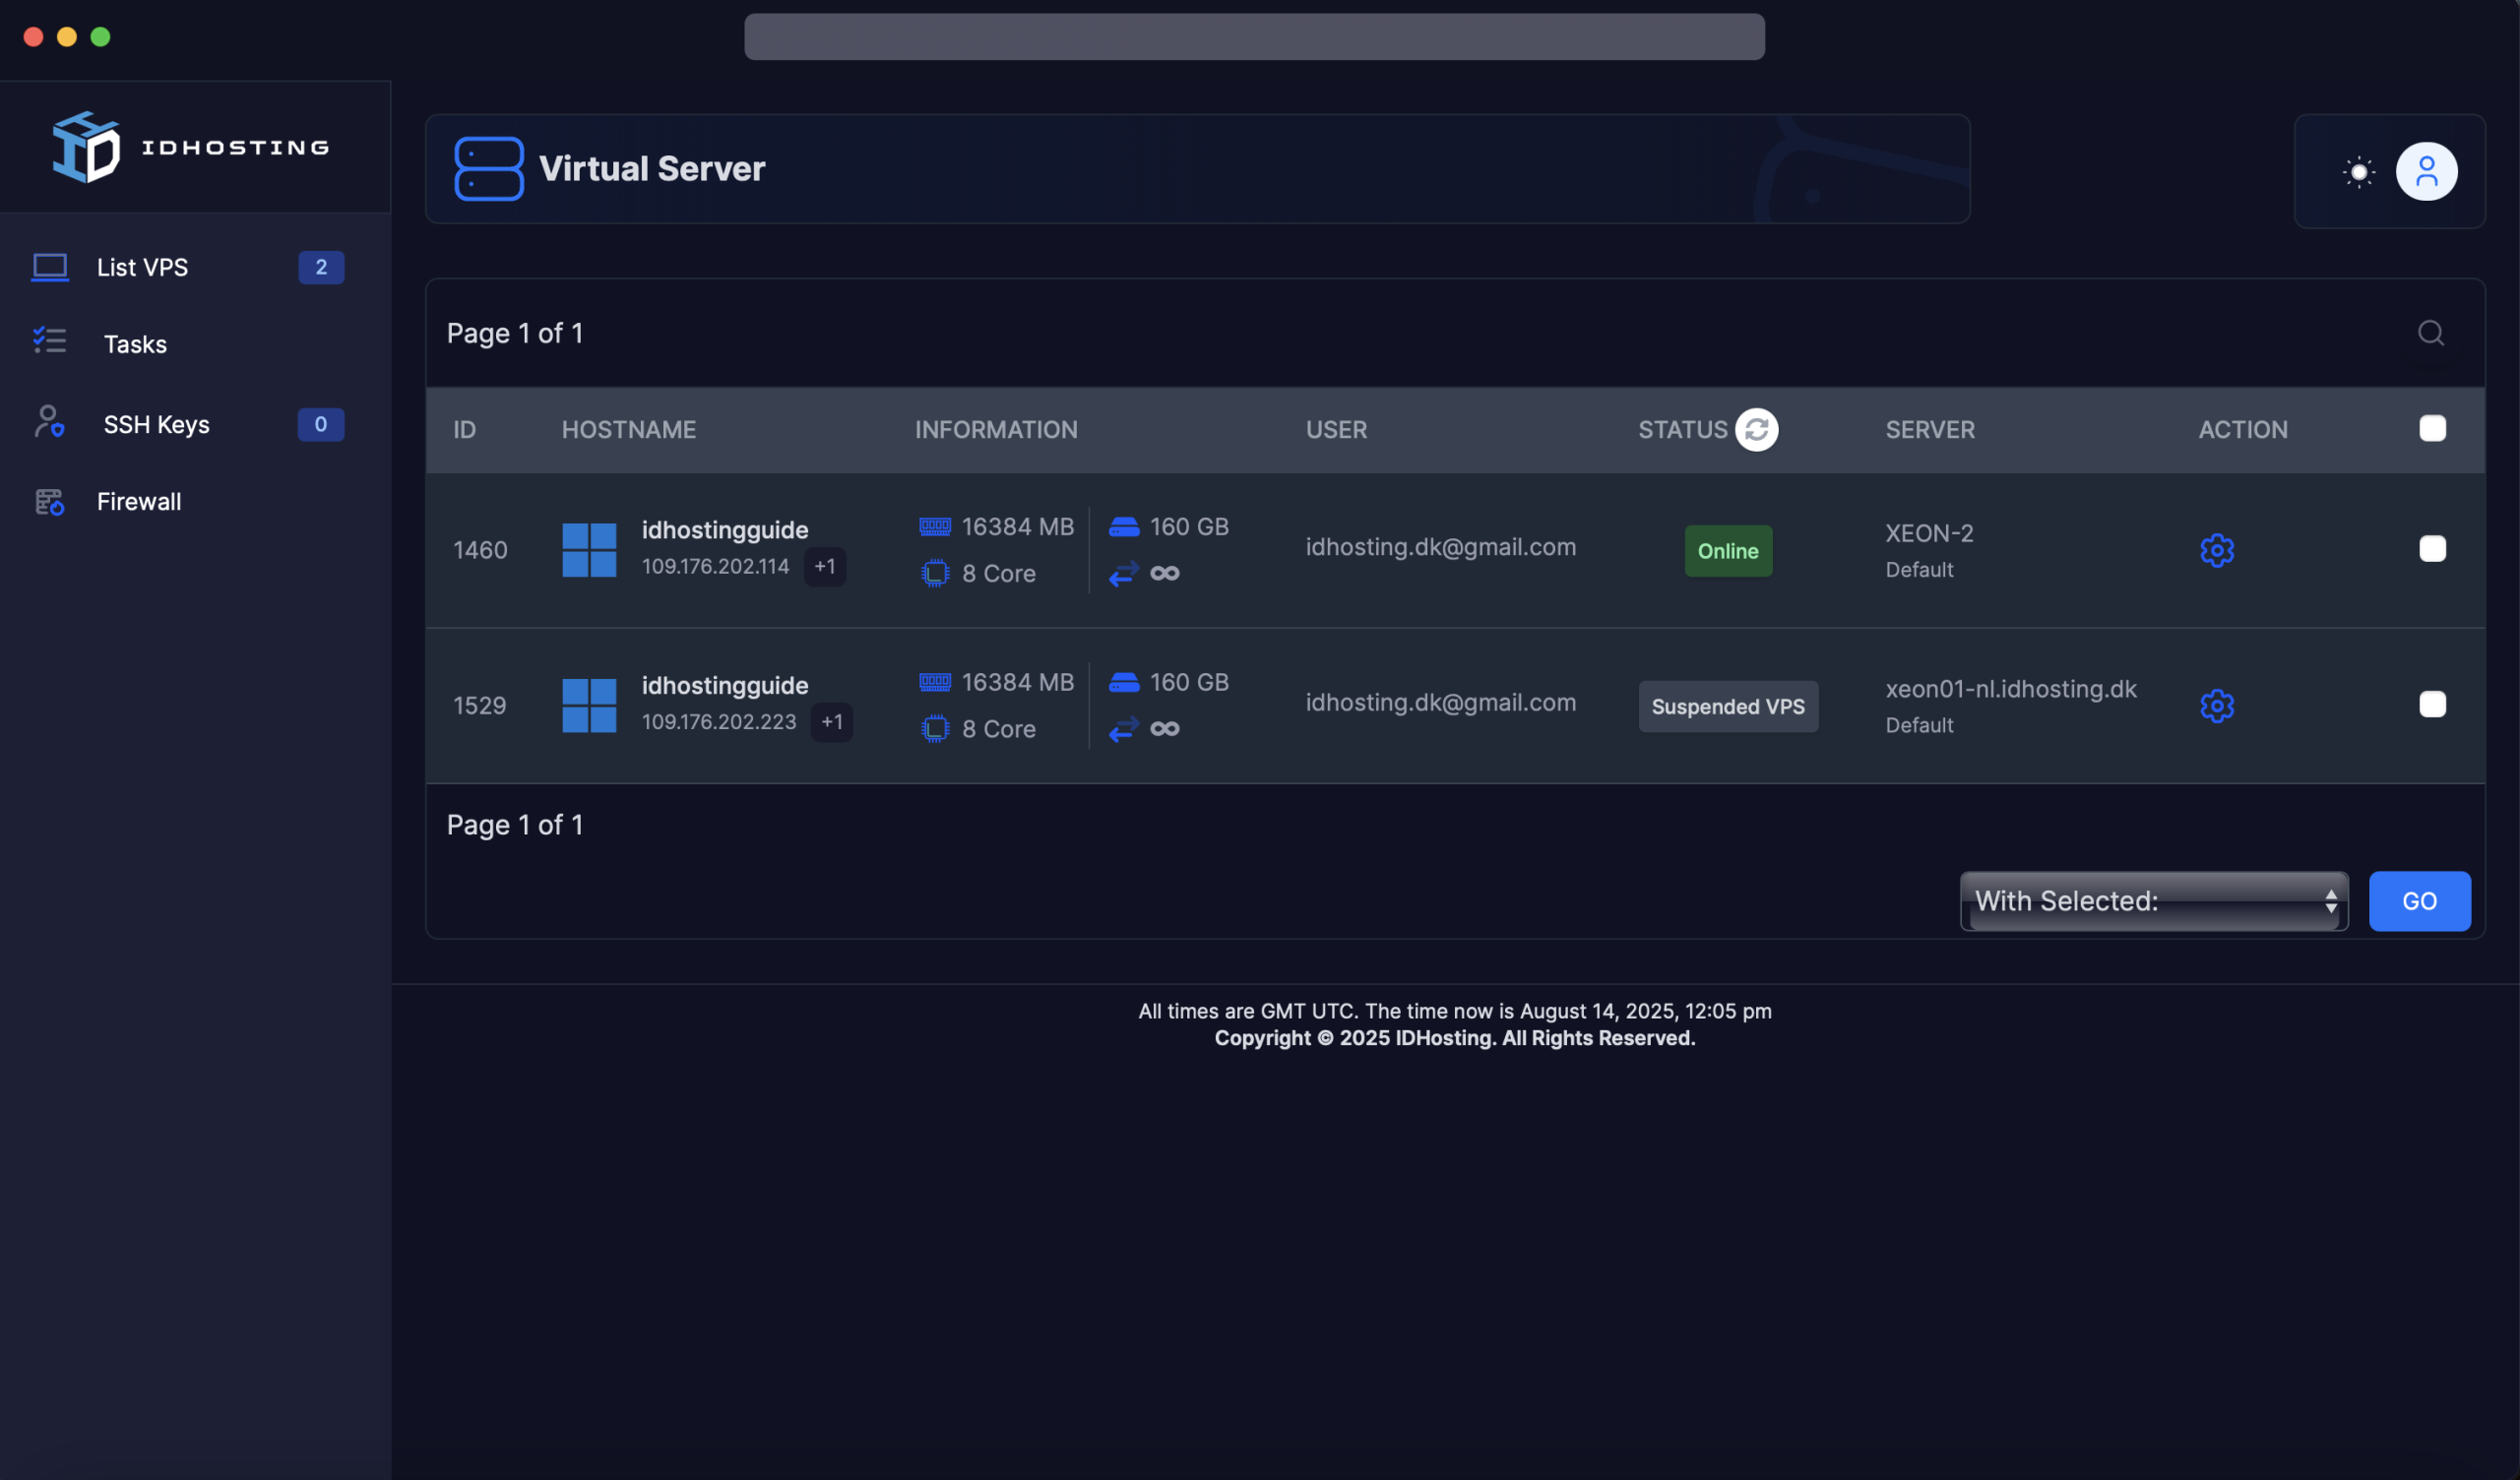
Task: Tick the checkbox for VPS 1529
Action: coord(2432,705)
